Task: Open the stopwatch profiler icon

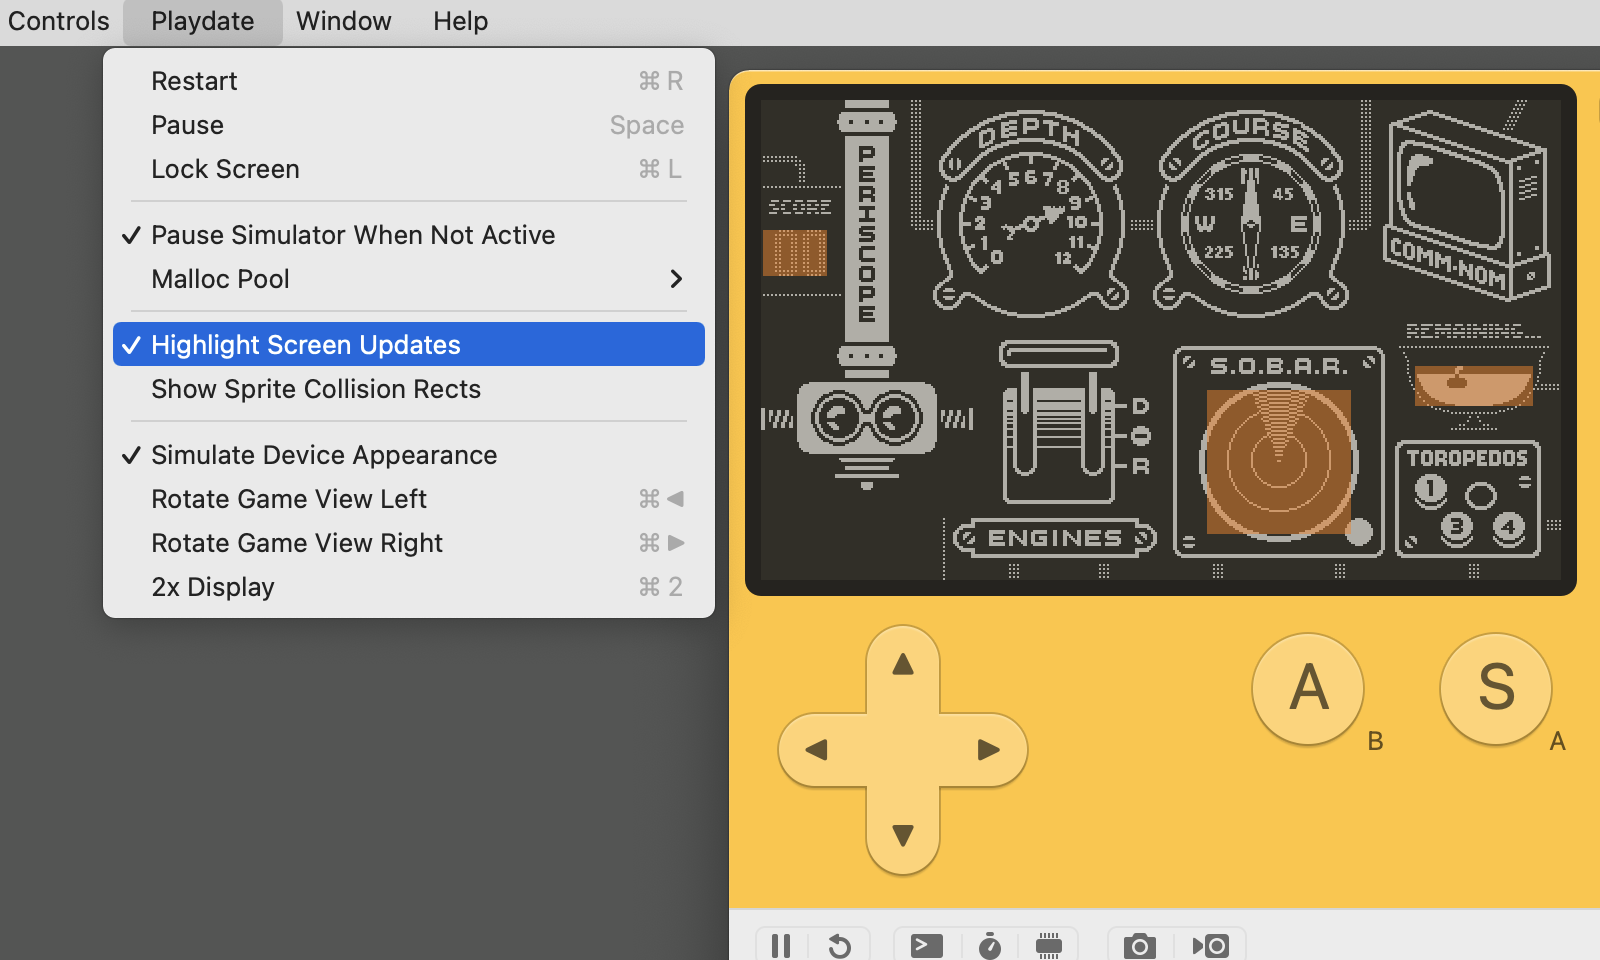Action: (989, 945)
